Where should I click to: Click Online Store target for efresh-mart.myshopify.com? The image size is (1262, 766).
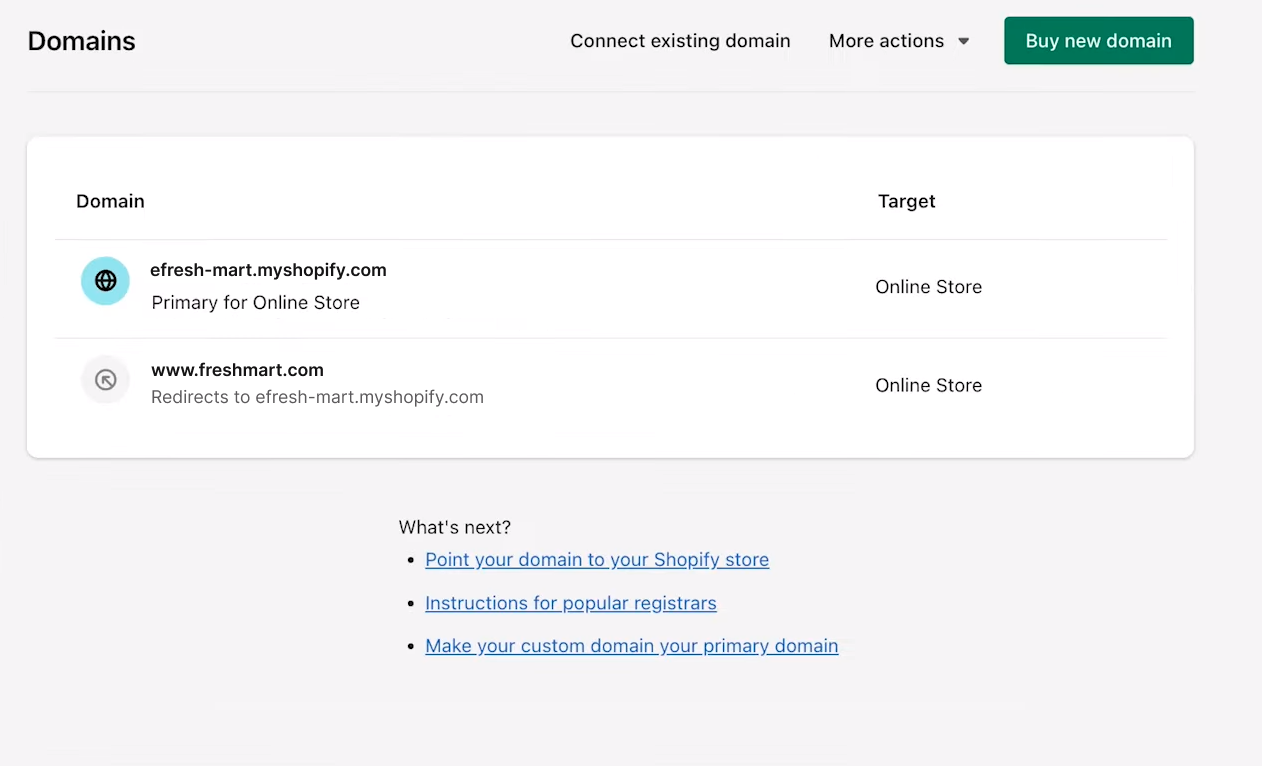928,287
